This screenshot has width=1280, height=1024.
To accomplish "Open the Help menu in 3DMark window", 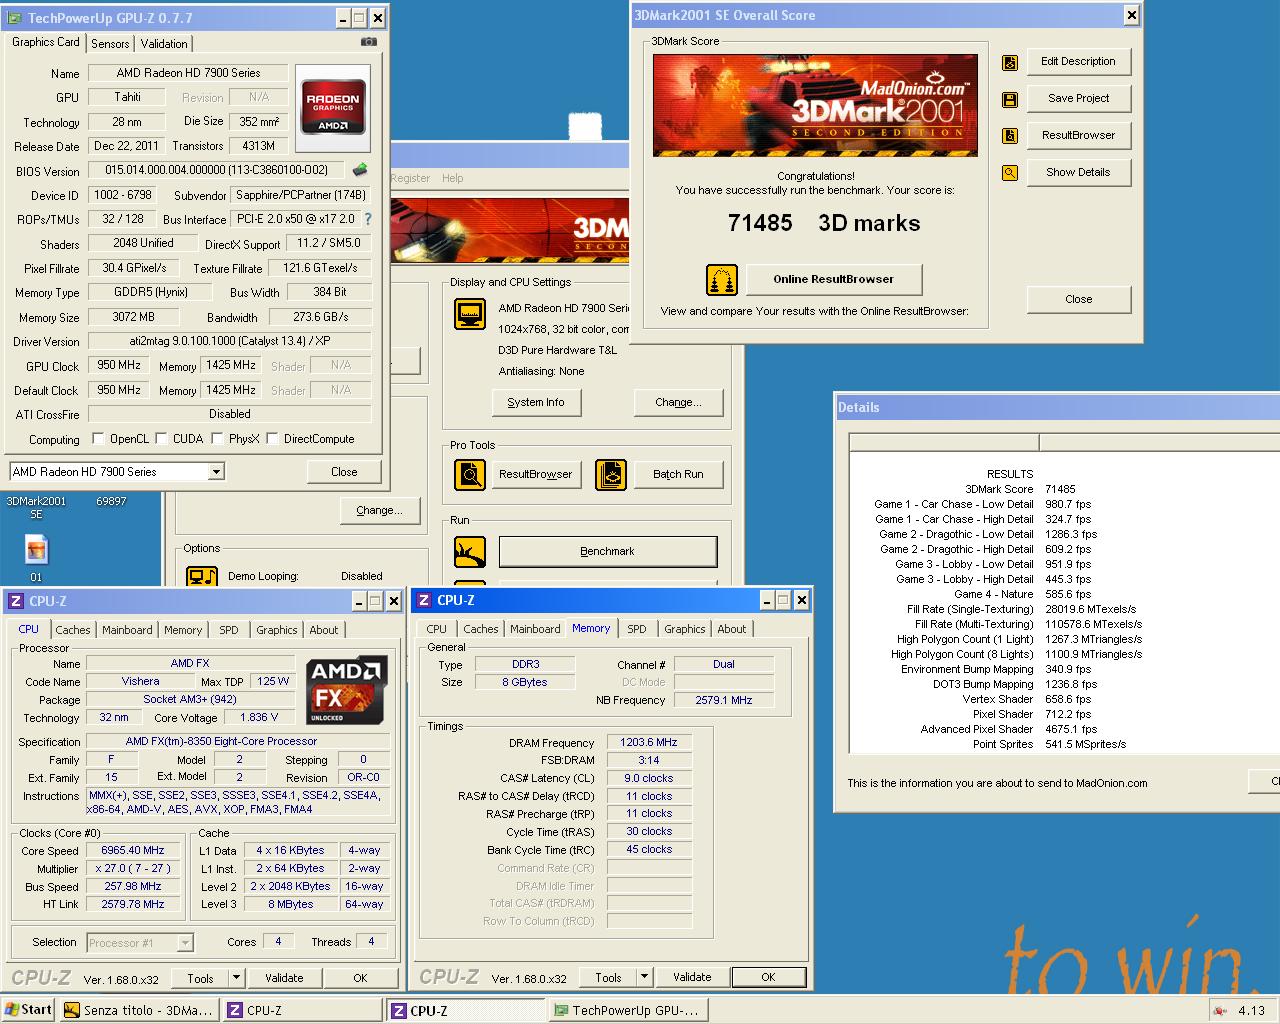I will pyautogui.click(x=453, y=178).
